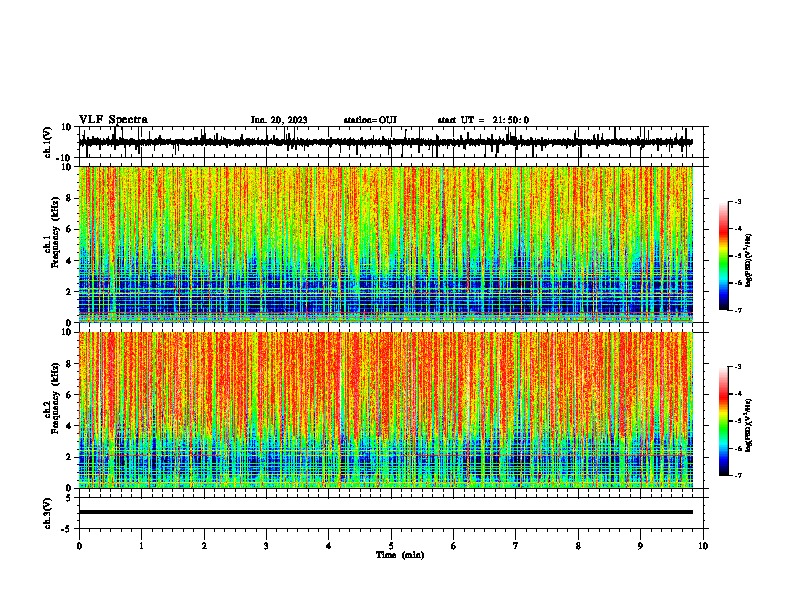Screen dimensions: 792x612
Task: Click the log(PSD) label beside ch.2 colorbar
Action: click(748, 425)
